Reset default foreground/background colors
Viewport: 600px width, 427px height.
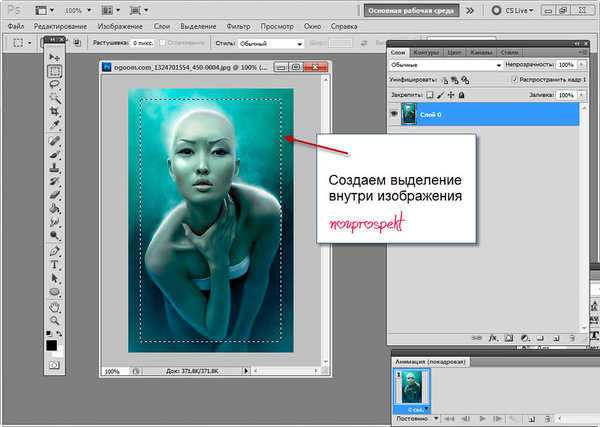tap(49, 334)
